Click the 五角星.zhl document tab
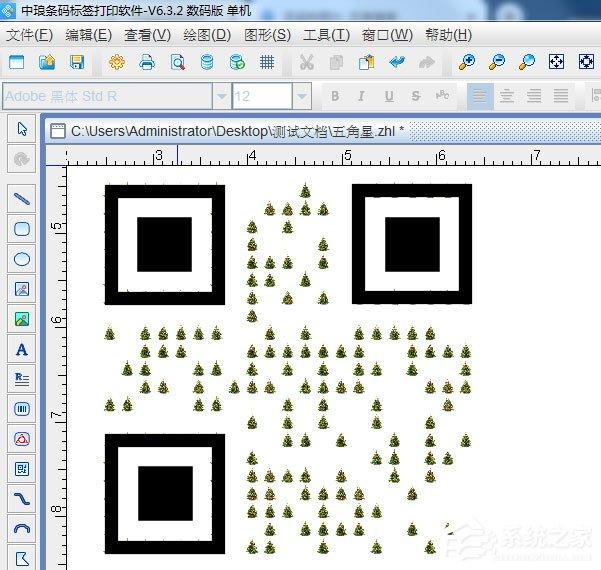The height and width of the screenshot is (570, 601). (227, 131)
